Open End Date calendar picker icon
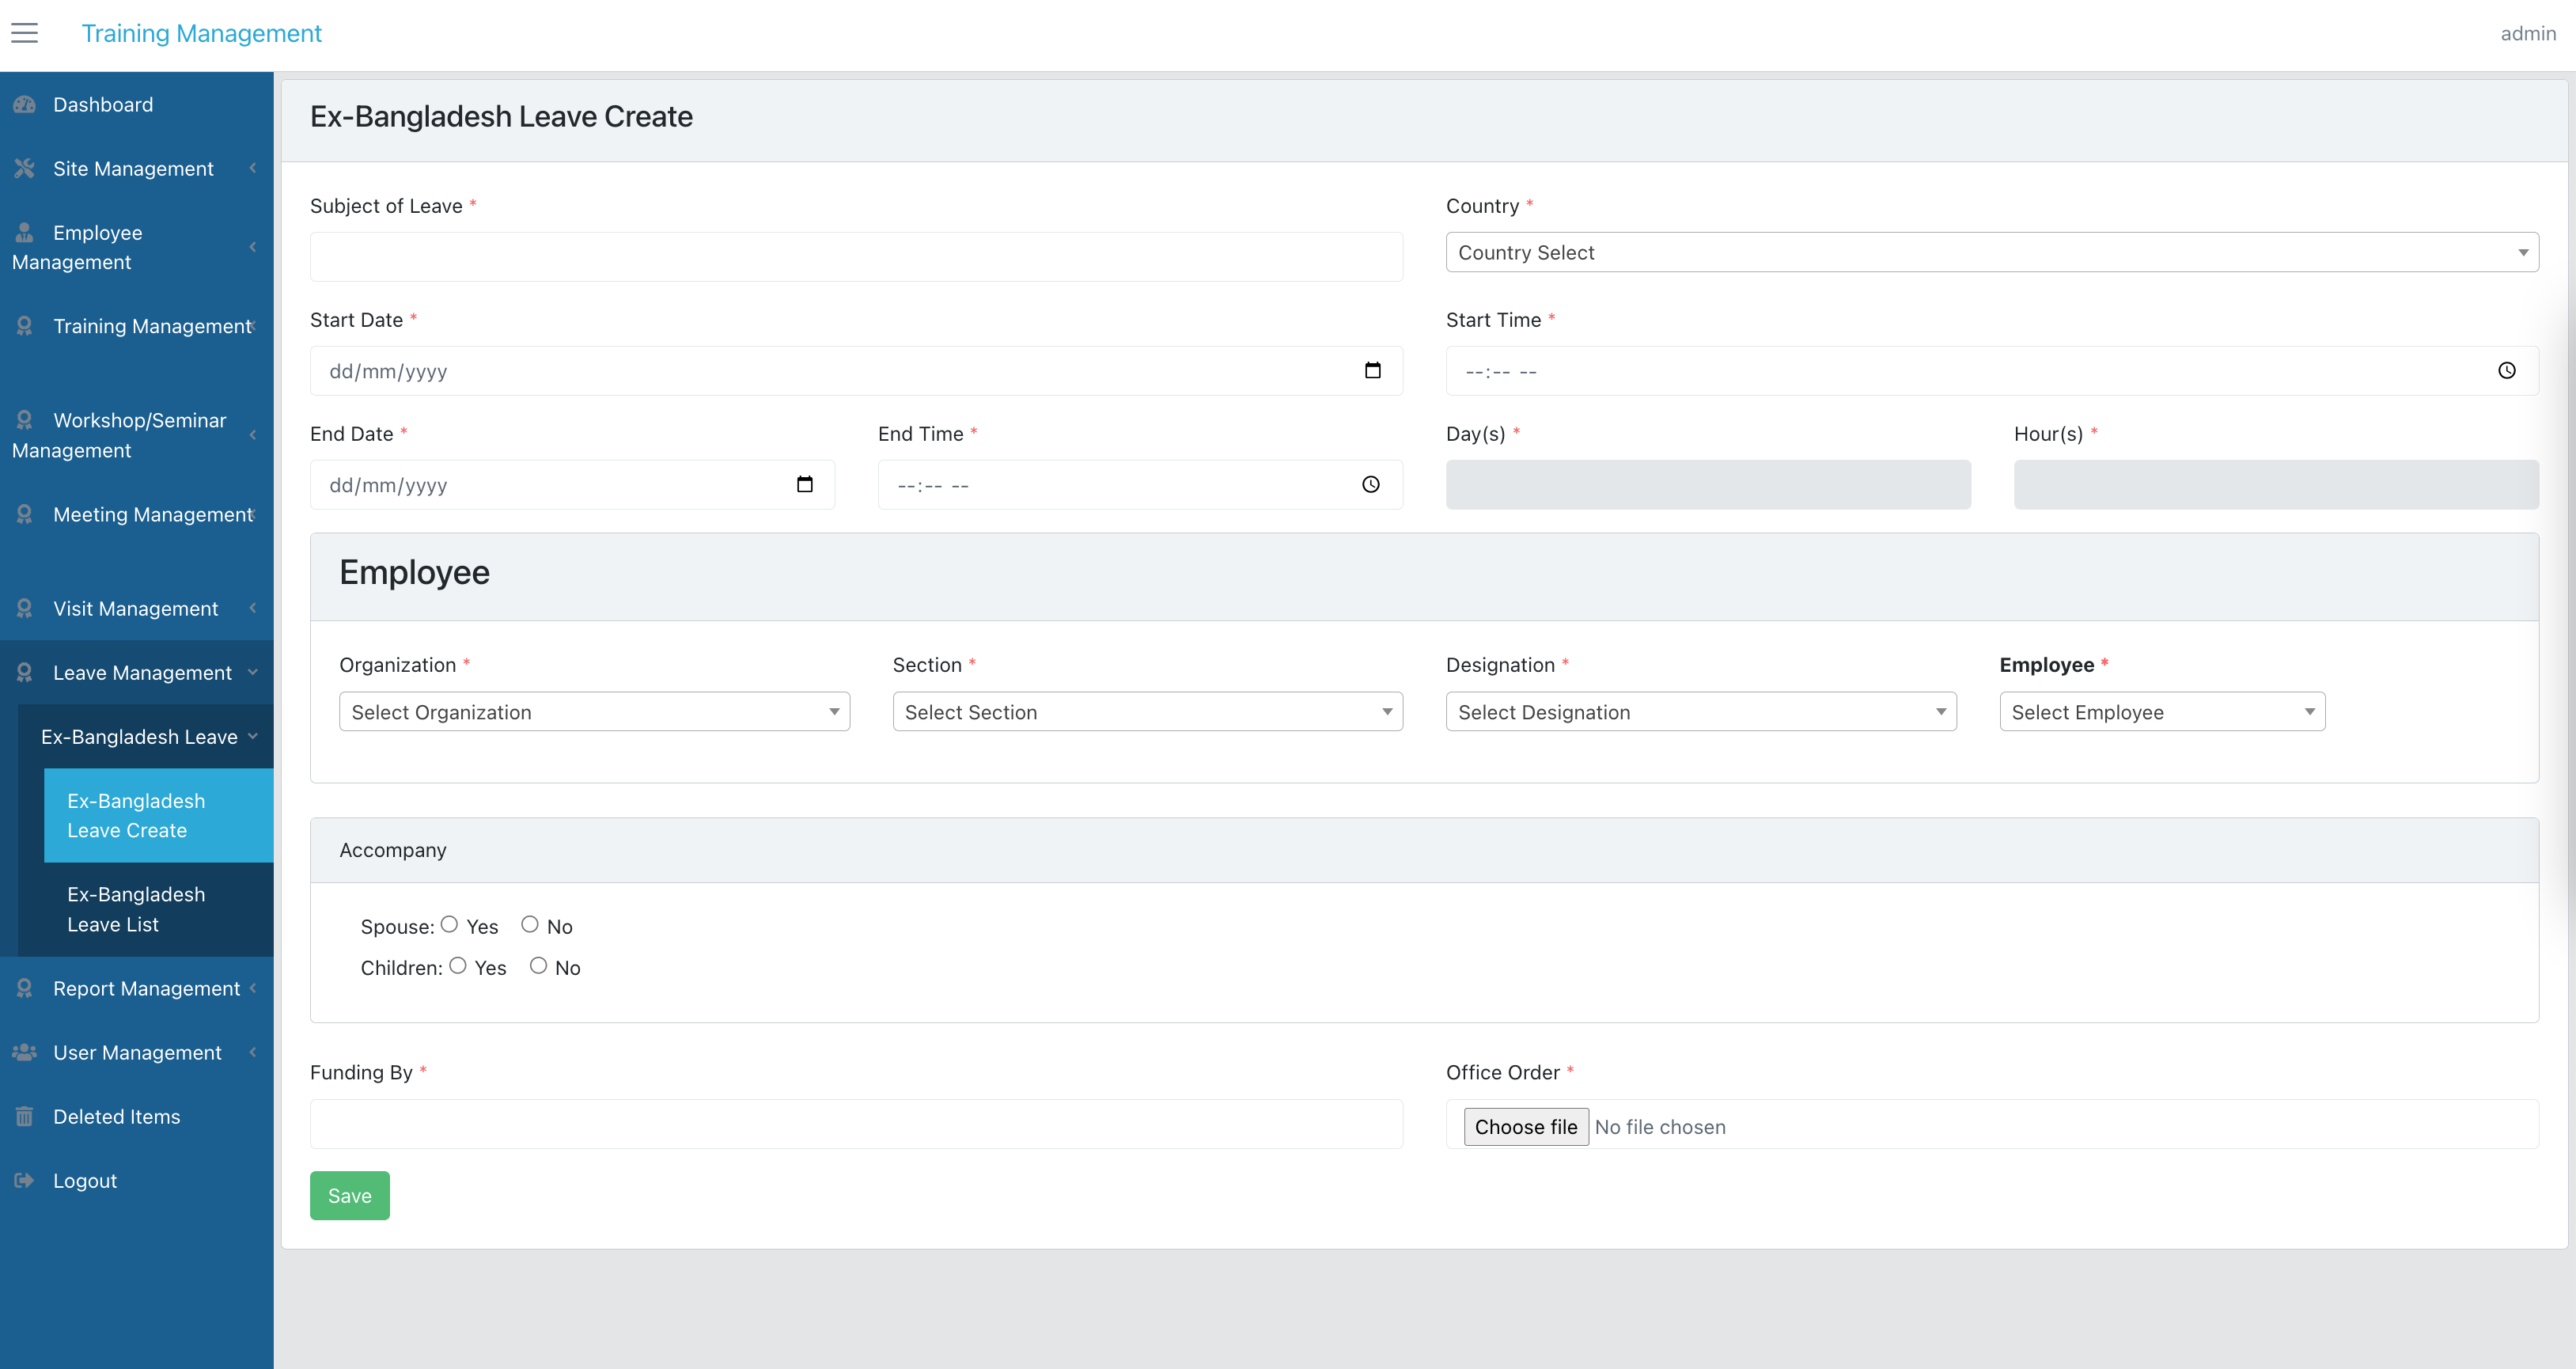The height and width of the screenshot is (1369, 2576). click(804, 484)
